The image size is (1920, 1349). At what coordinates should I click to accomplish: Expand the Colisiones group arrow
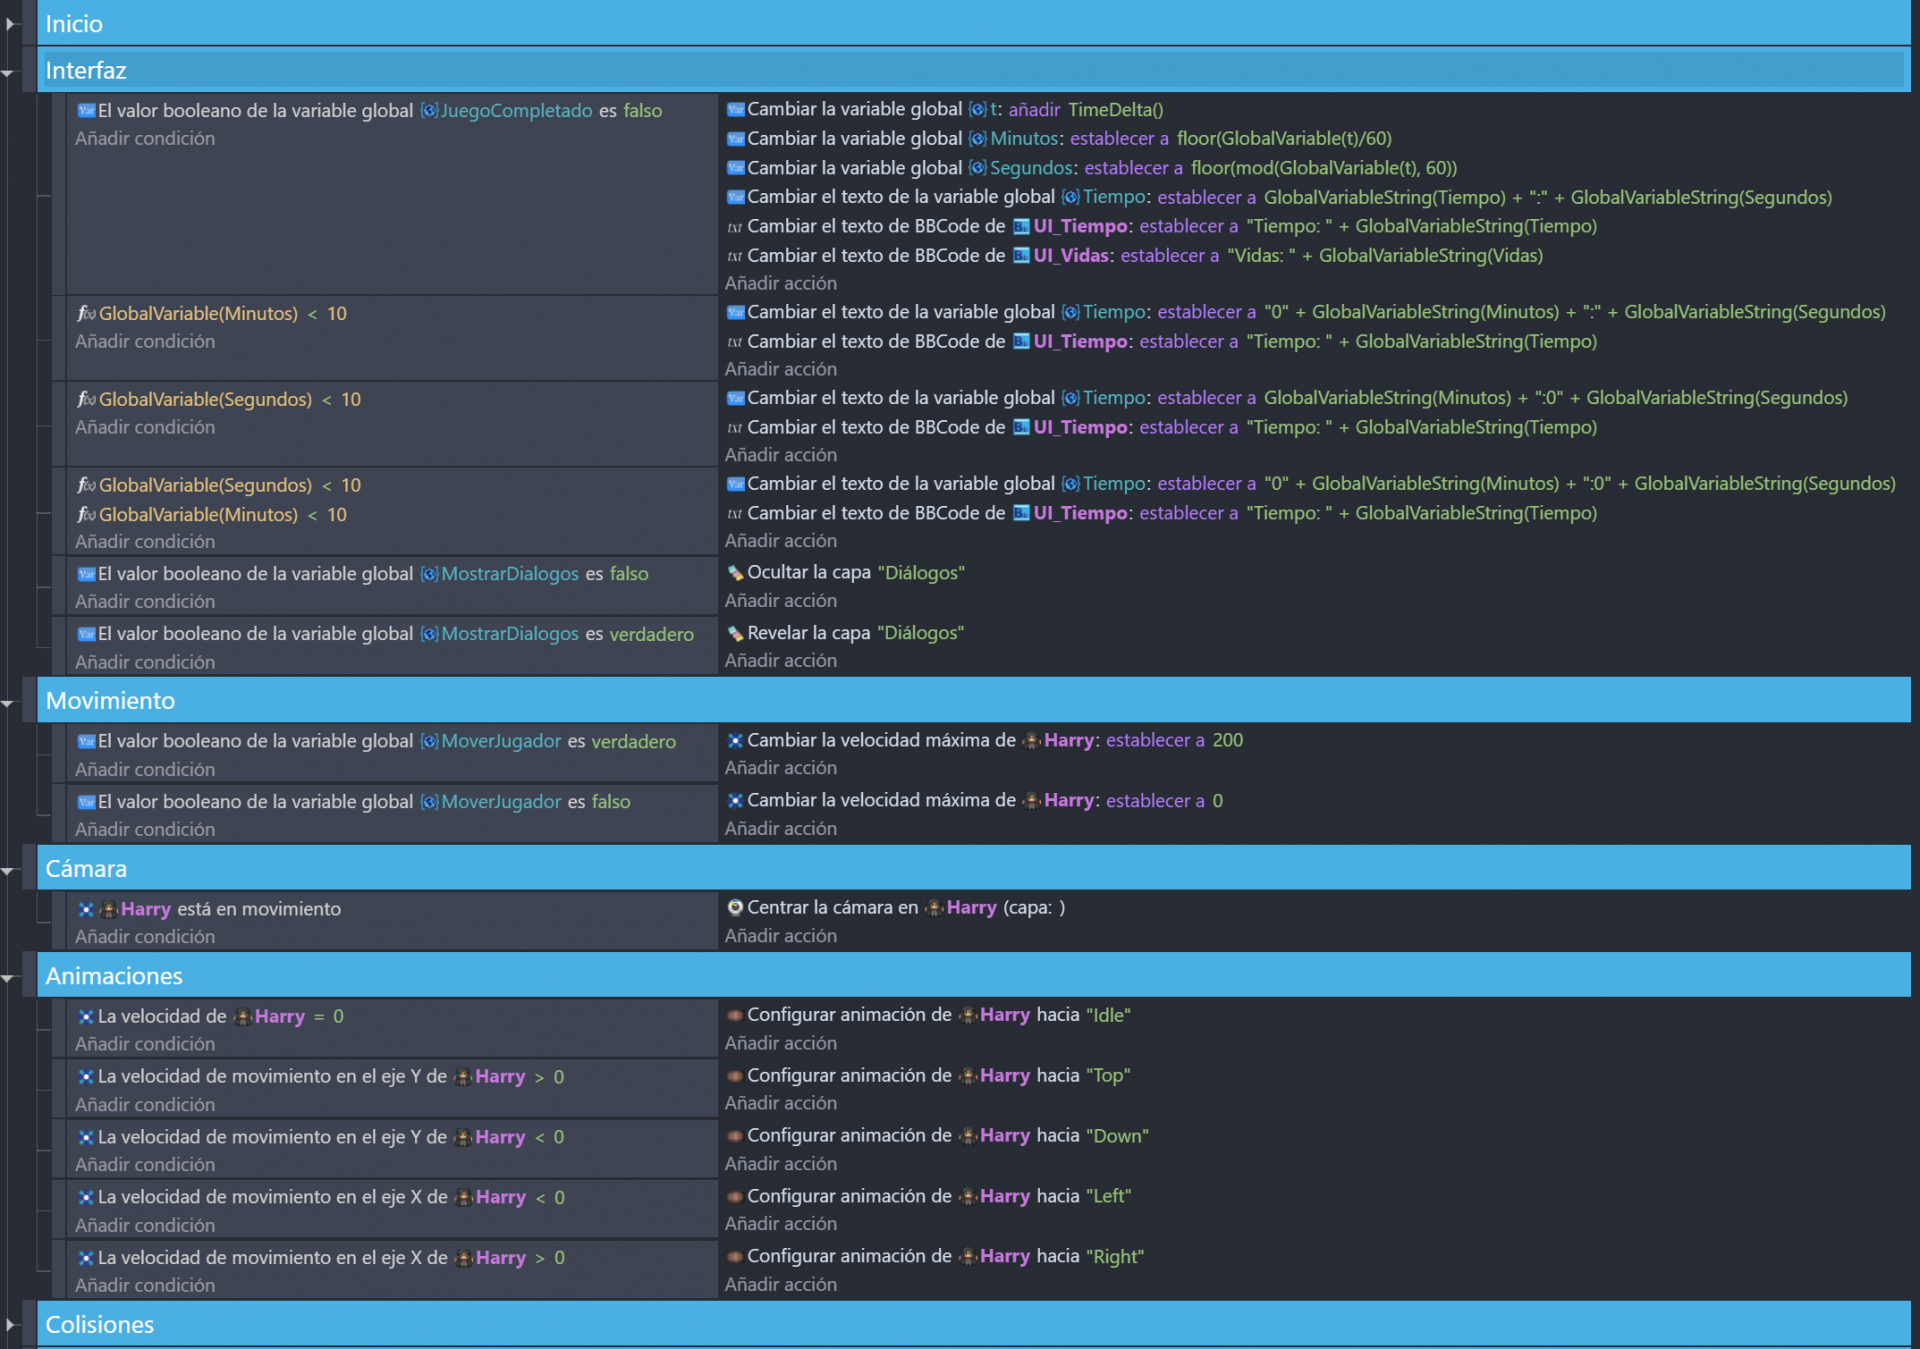[x=11, y=1325]
